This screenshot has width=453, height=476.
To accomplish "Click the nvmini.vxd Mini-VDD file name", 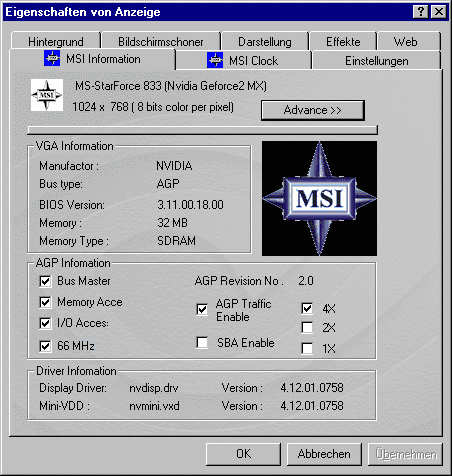I will click(154, 406).
